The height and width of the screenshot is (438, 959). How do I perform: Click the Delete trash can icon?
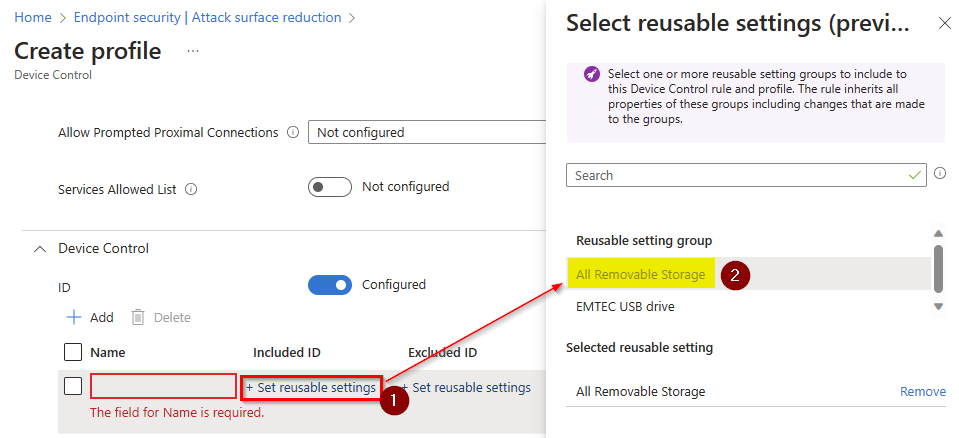point(139,317)
